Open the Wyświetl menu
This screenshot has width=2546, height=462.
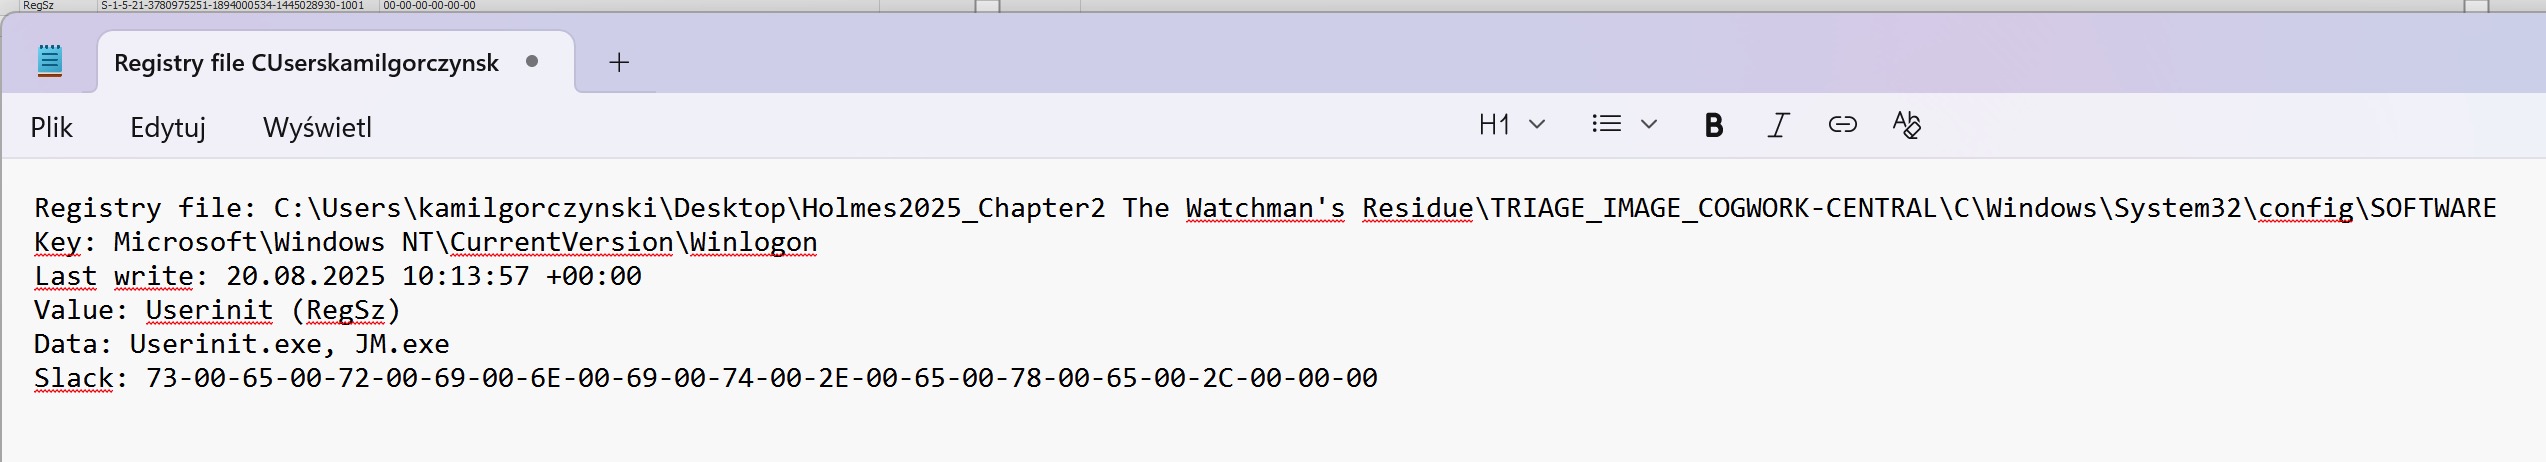tap(317, 127)
